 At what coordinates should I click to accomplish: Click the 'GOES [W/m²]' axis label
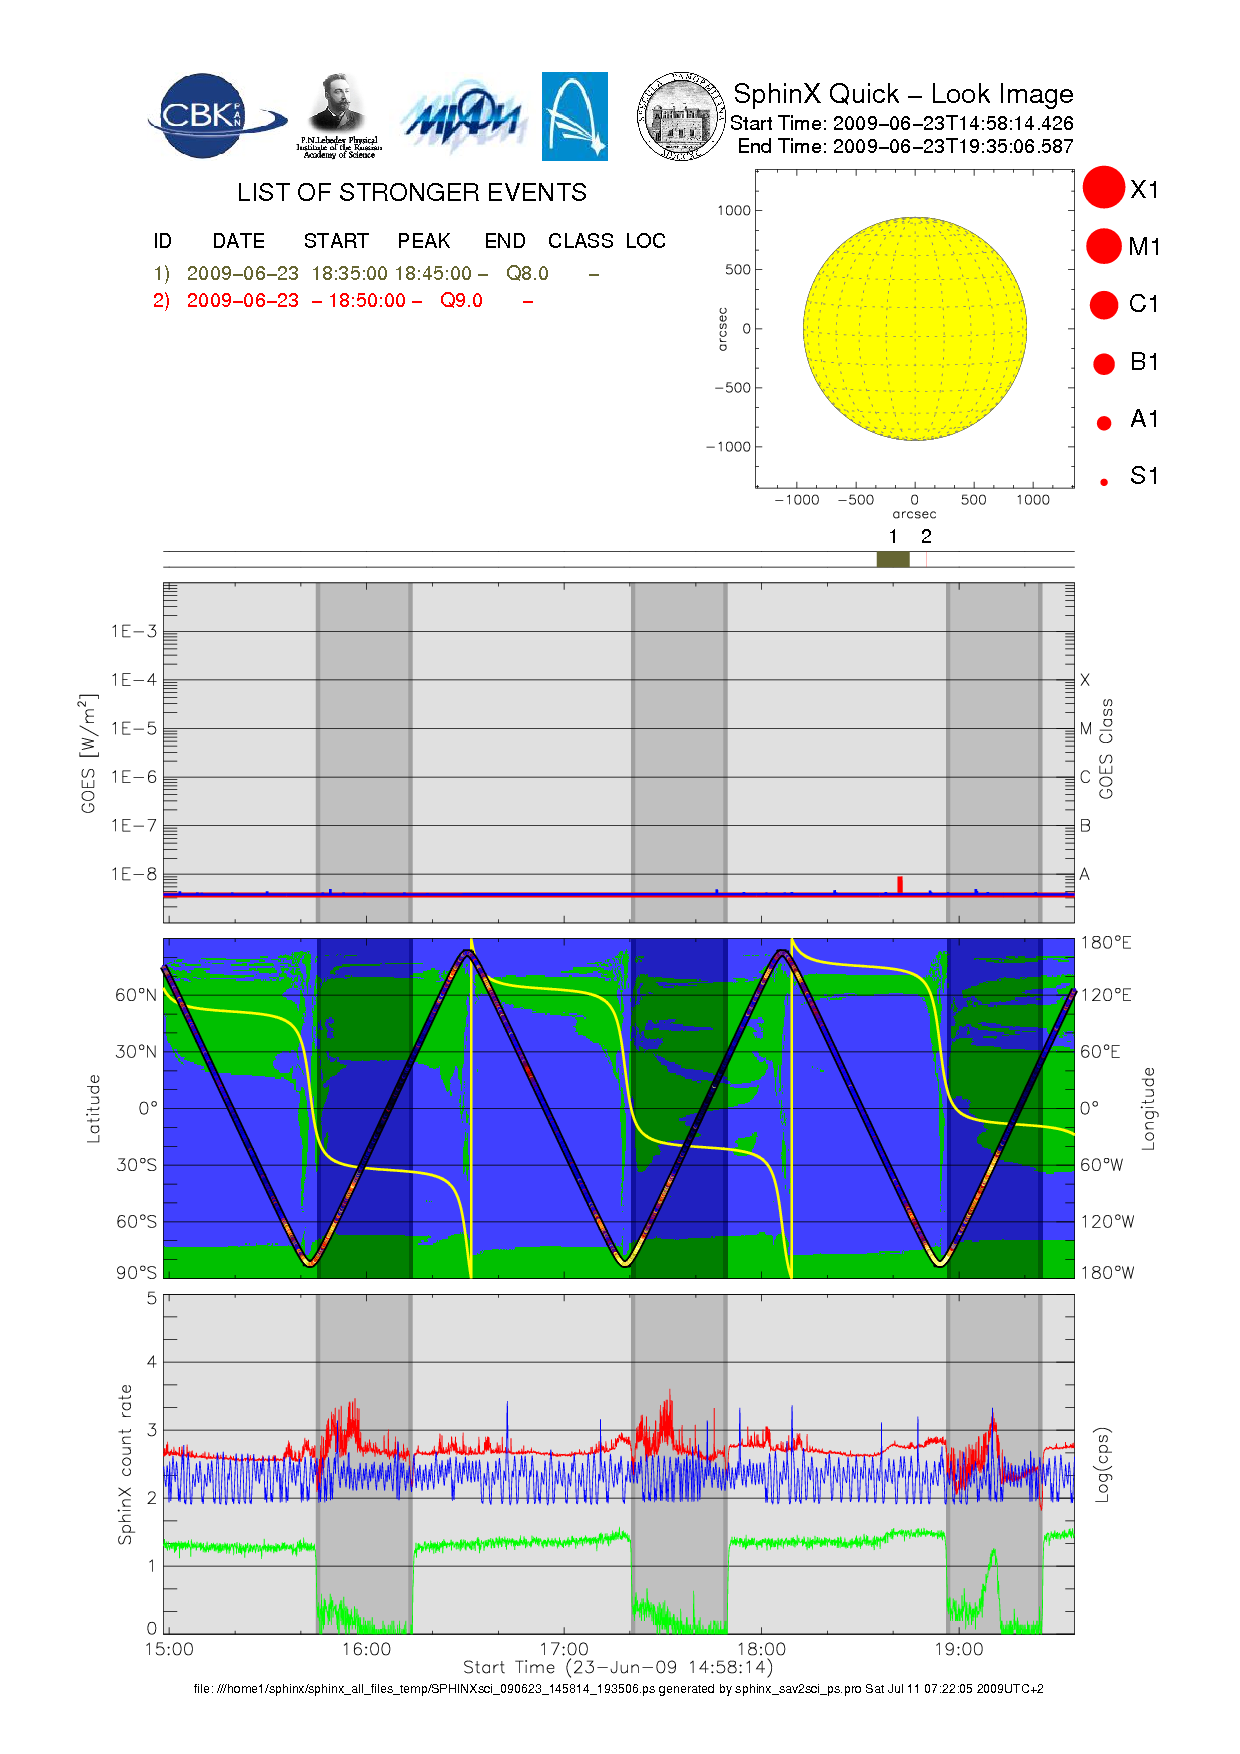tap(90, 753)
